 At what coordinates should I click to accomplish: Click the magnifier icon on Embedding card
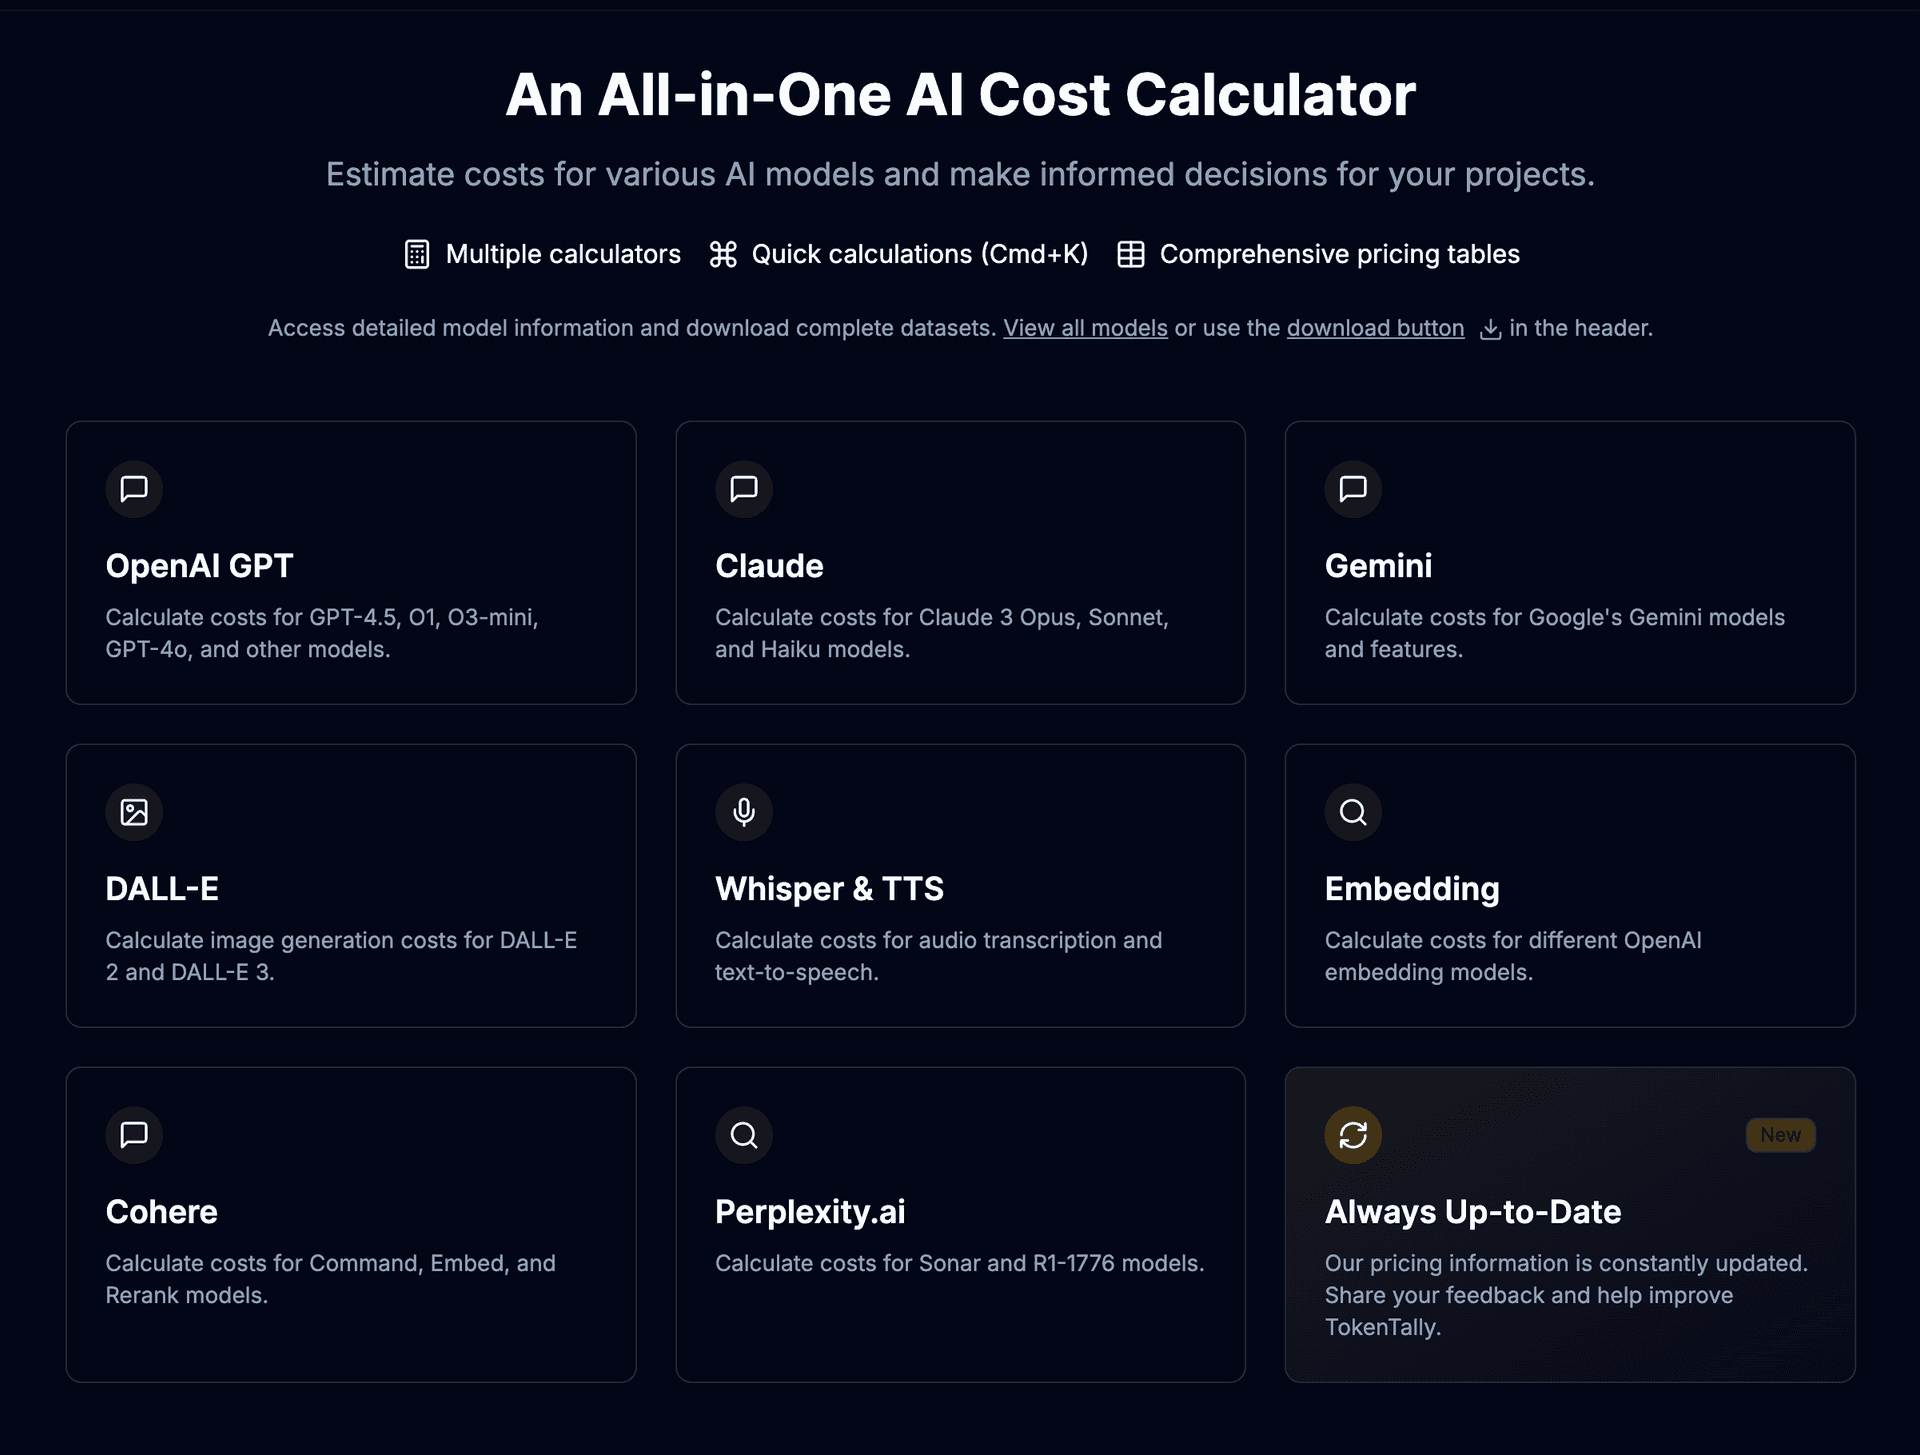tap(1353, 812)
